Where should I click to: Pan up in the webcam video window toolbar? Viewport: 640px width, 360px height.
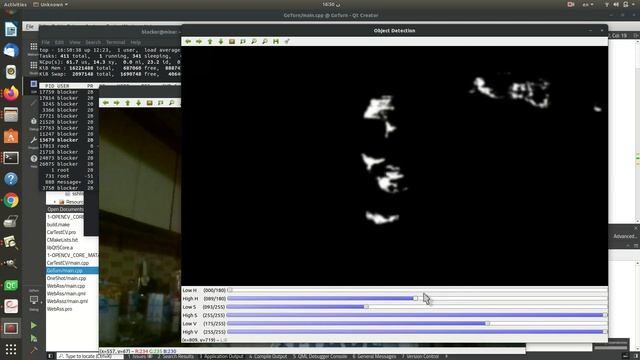click(128, 103)
